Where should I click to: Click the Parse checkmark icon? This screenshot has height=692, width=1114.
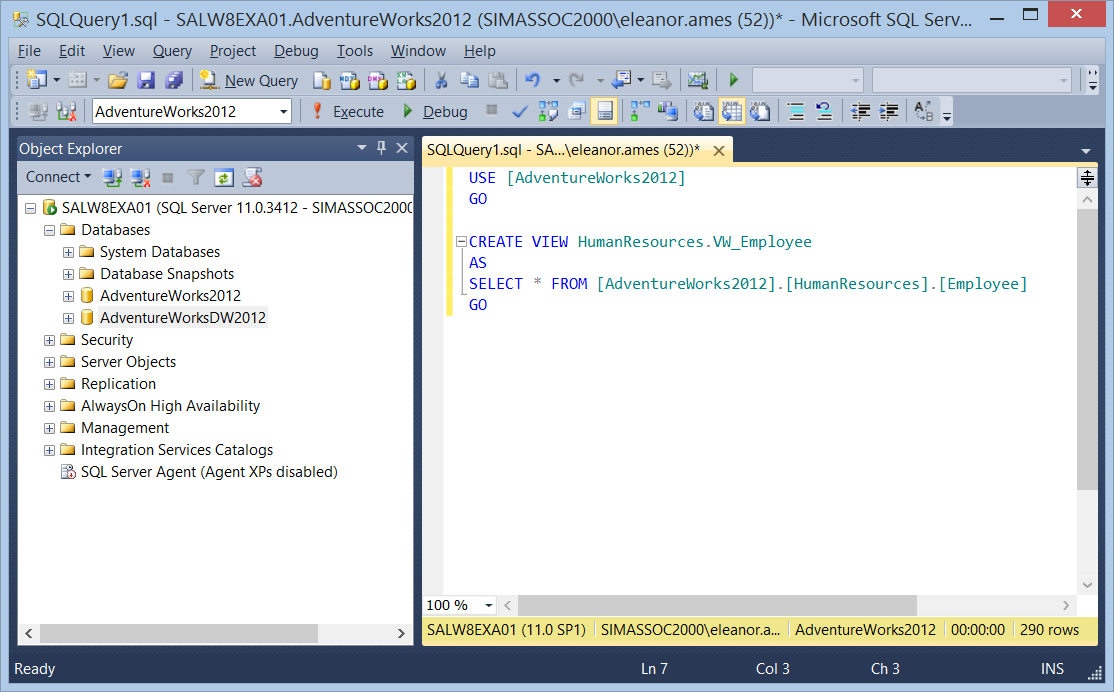coord(520,112)
